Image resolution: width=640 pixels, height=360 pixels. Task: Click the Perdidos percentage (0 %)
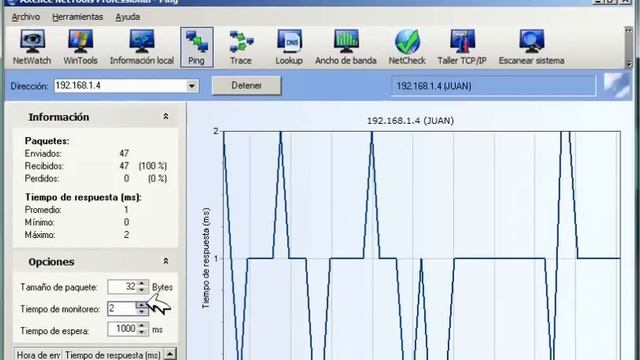coord(157,179)
